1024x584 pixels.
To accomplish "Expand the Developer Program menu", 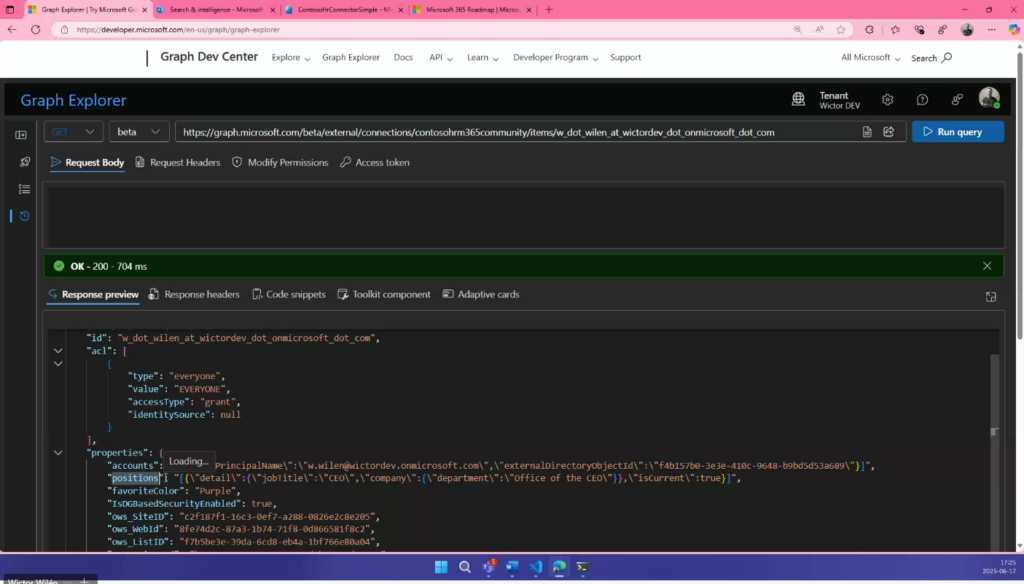I will point(556,57).
